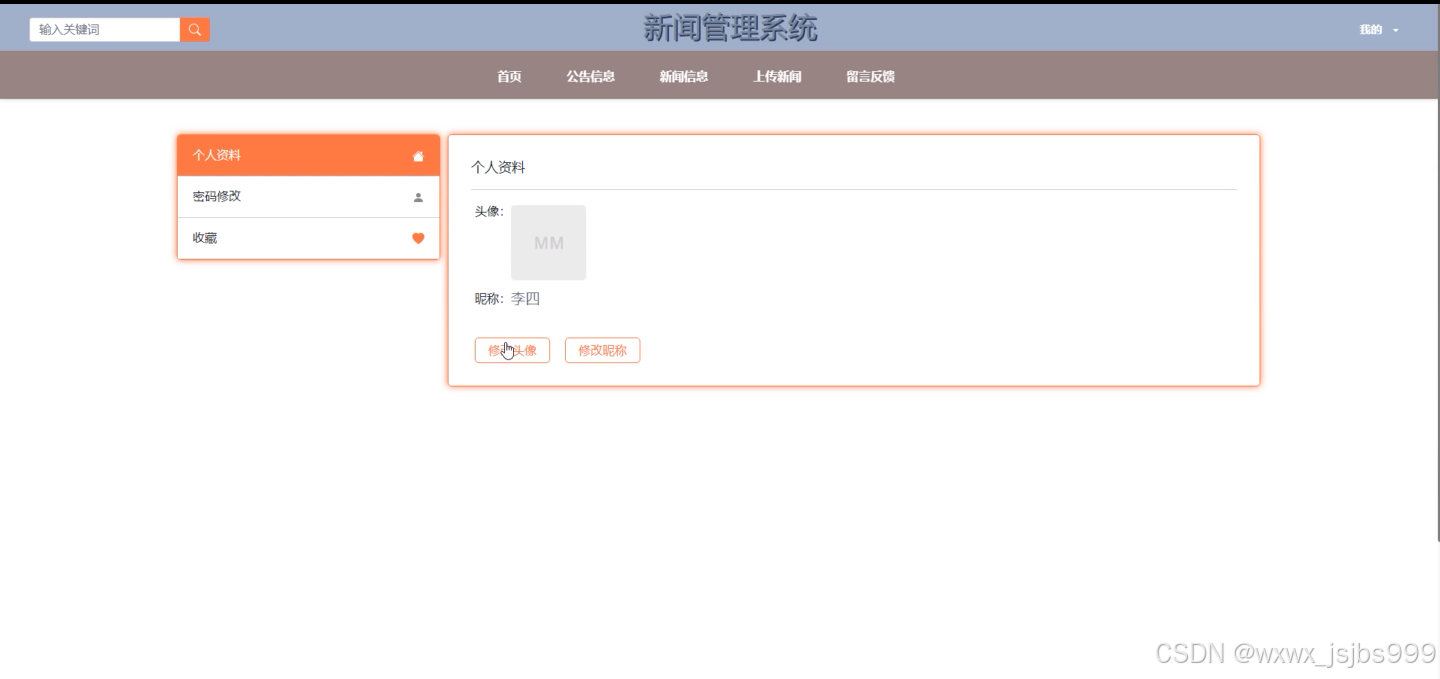
Task: Open the 首页 navigation item
Action: pyautogui.click(x=509, y=76)
